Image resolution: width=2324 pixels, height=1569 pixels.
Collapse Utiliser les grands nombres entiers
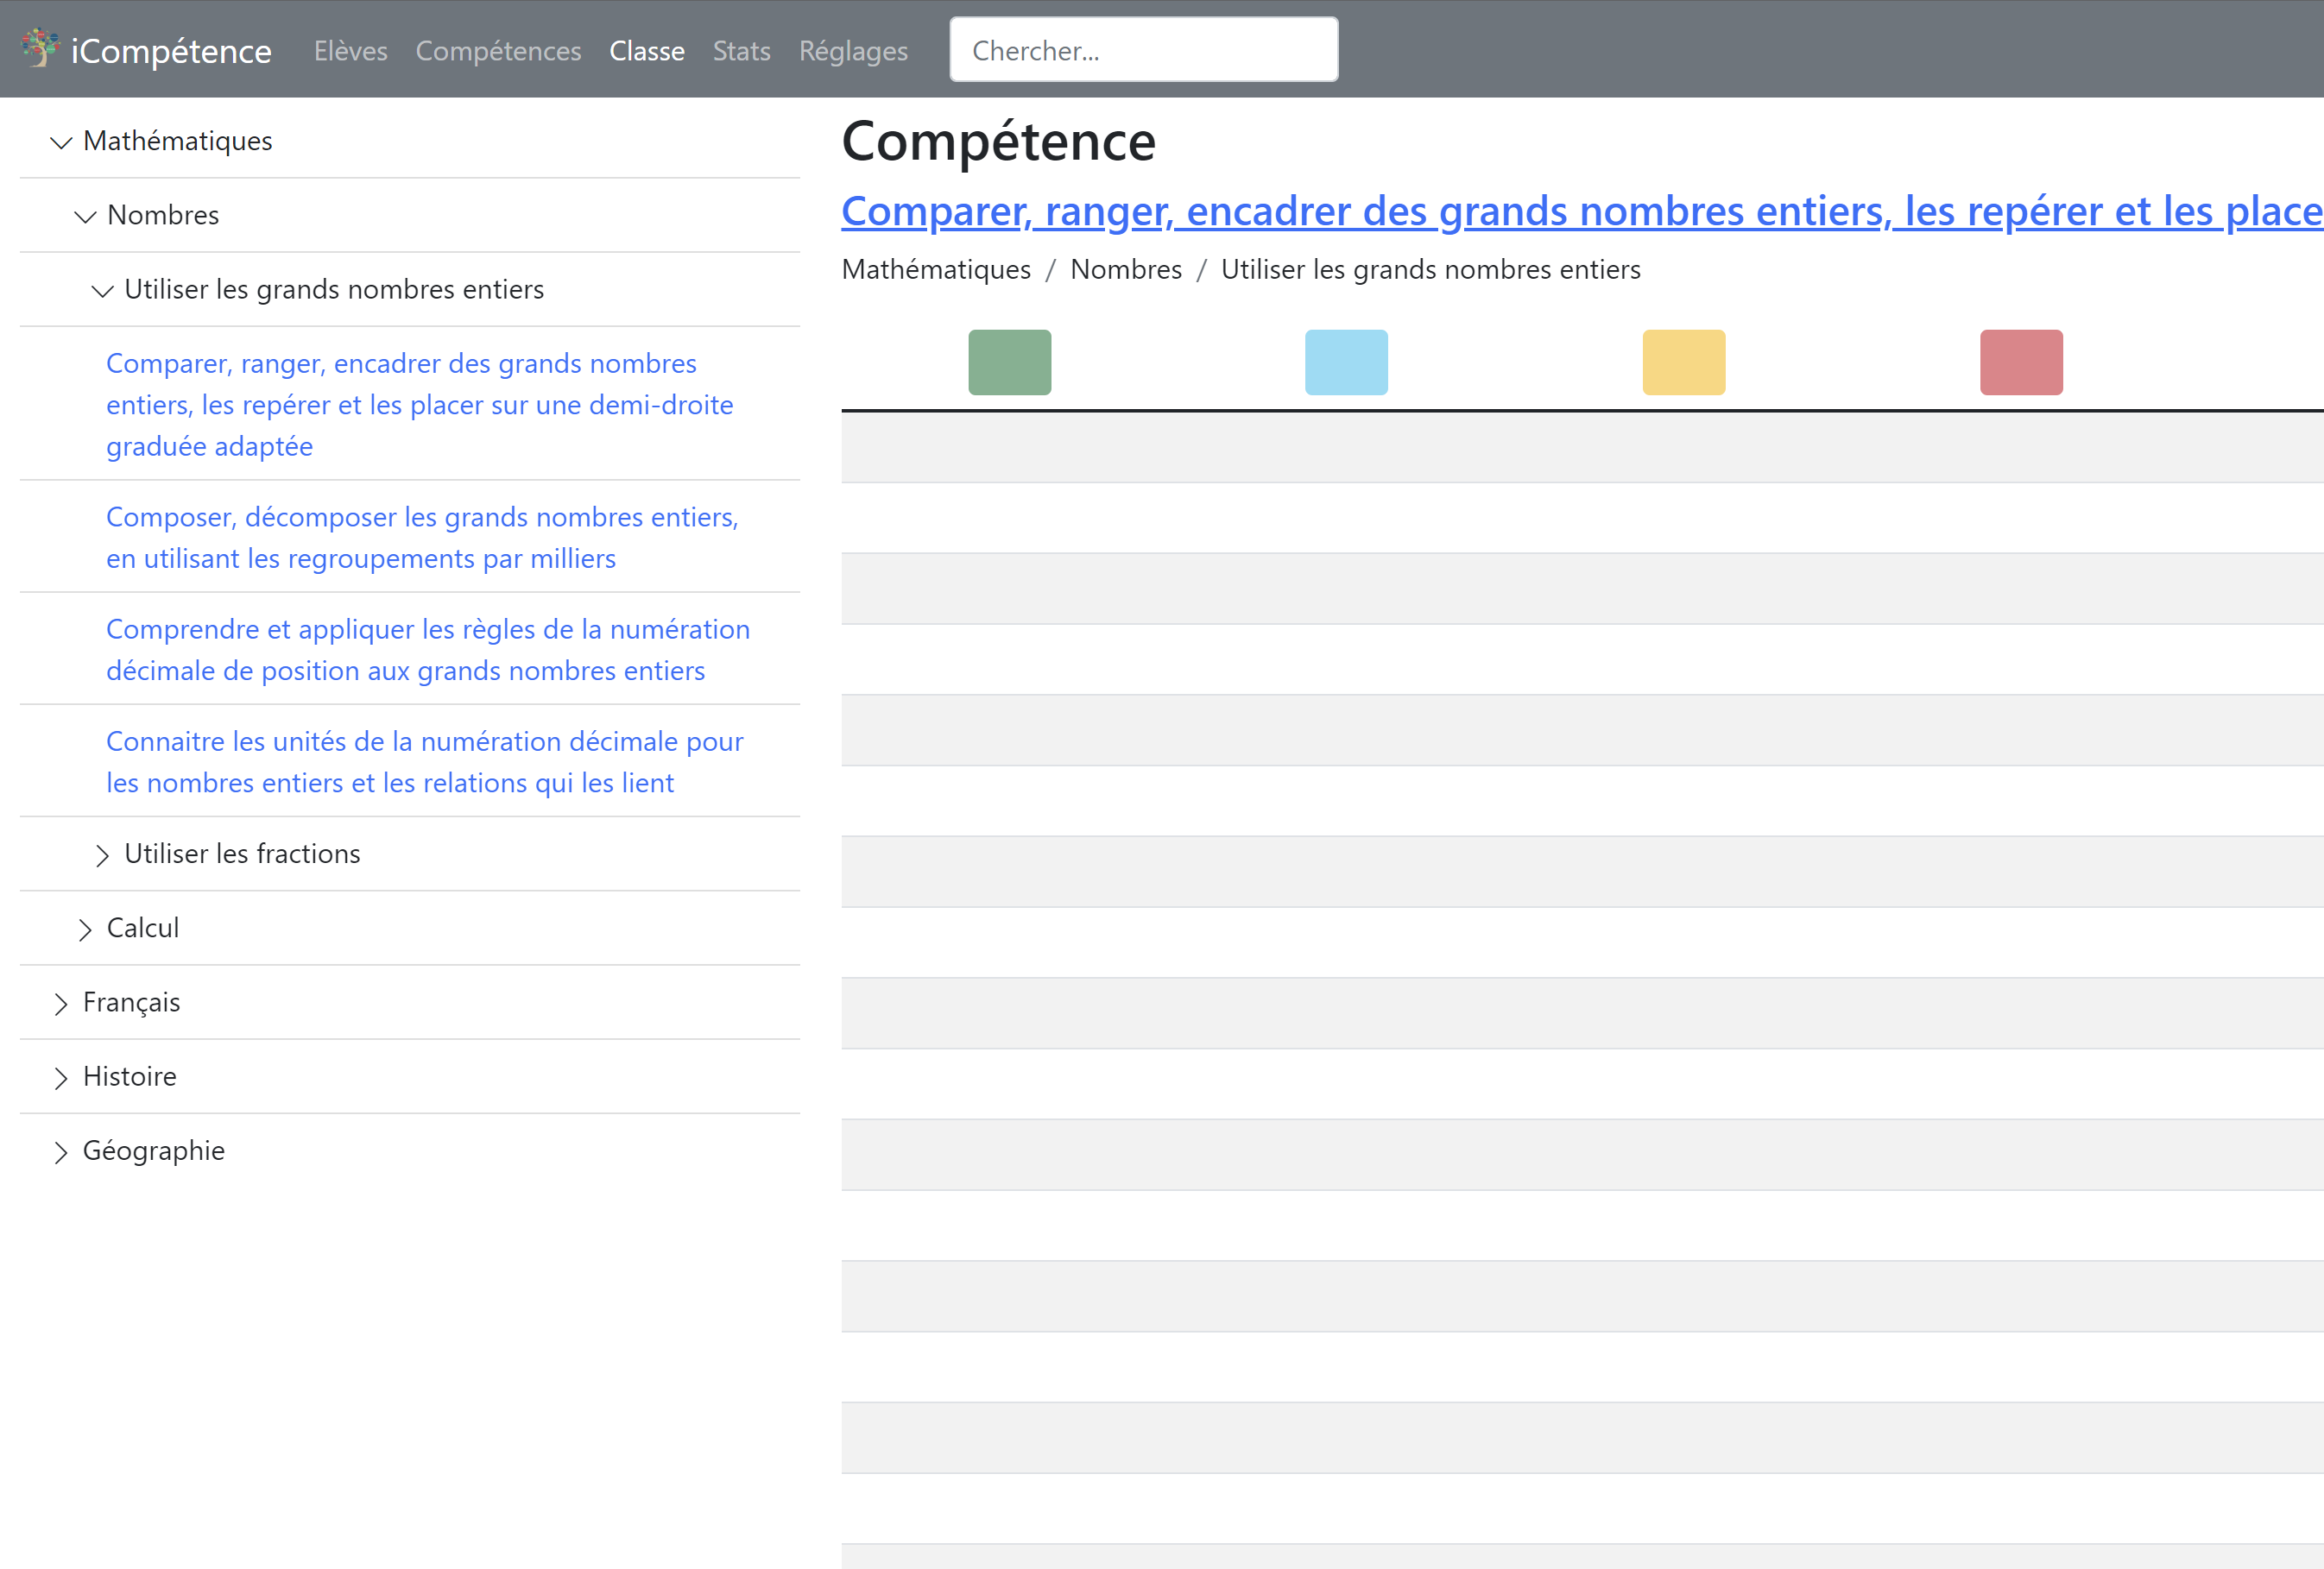point(102,290)
